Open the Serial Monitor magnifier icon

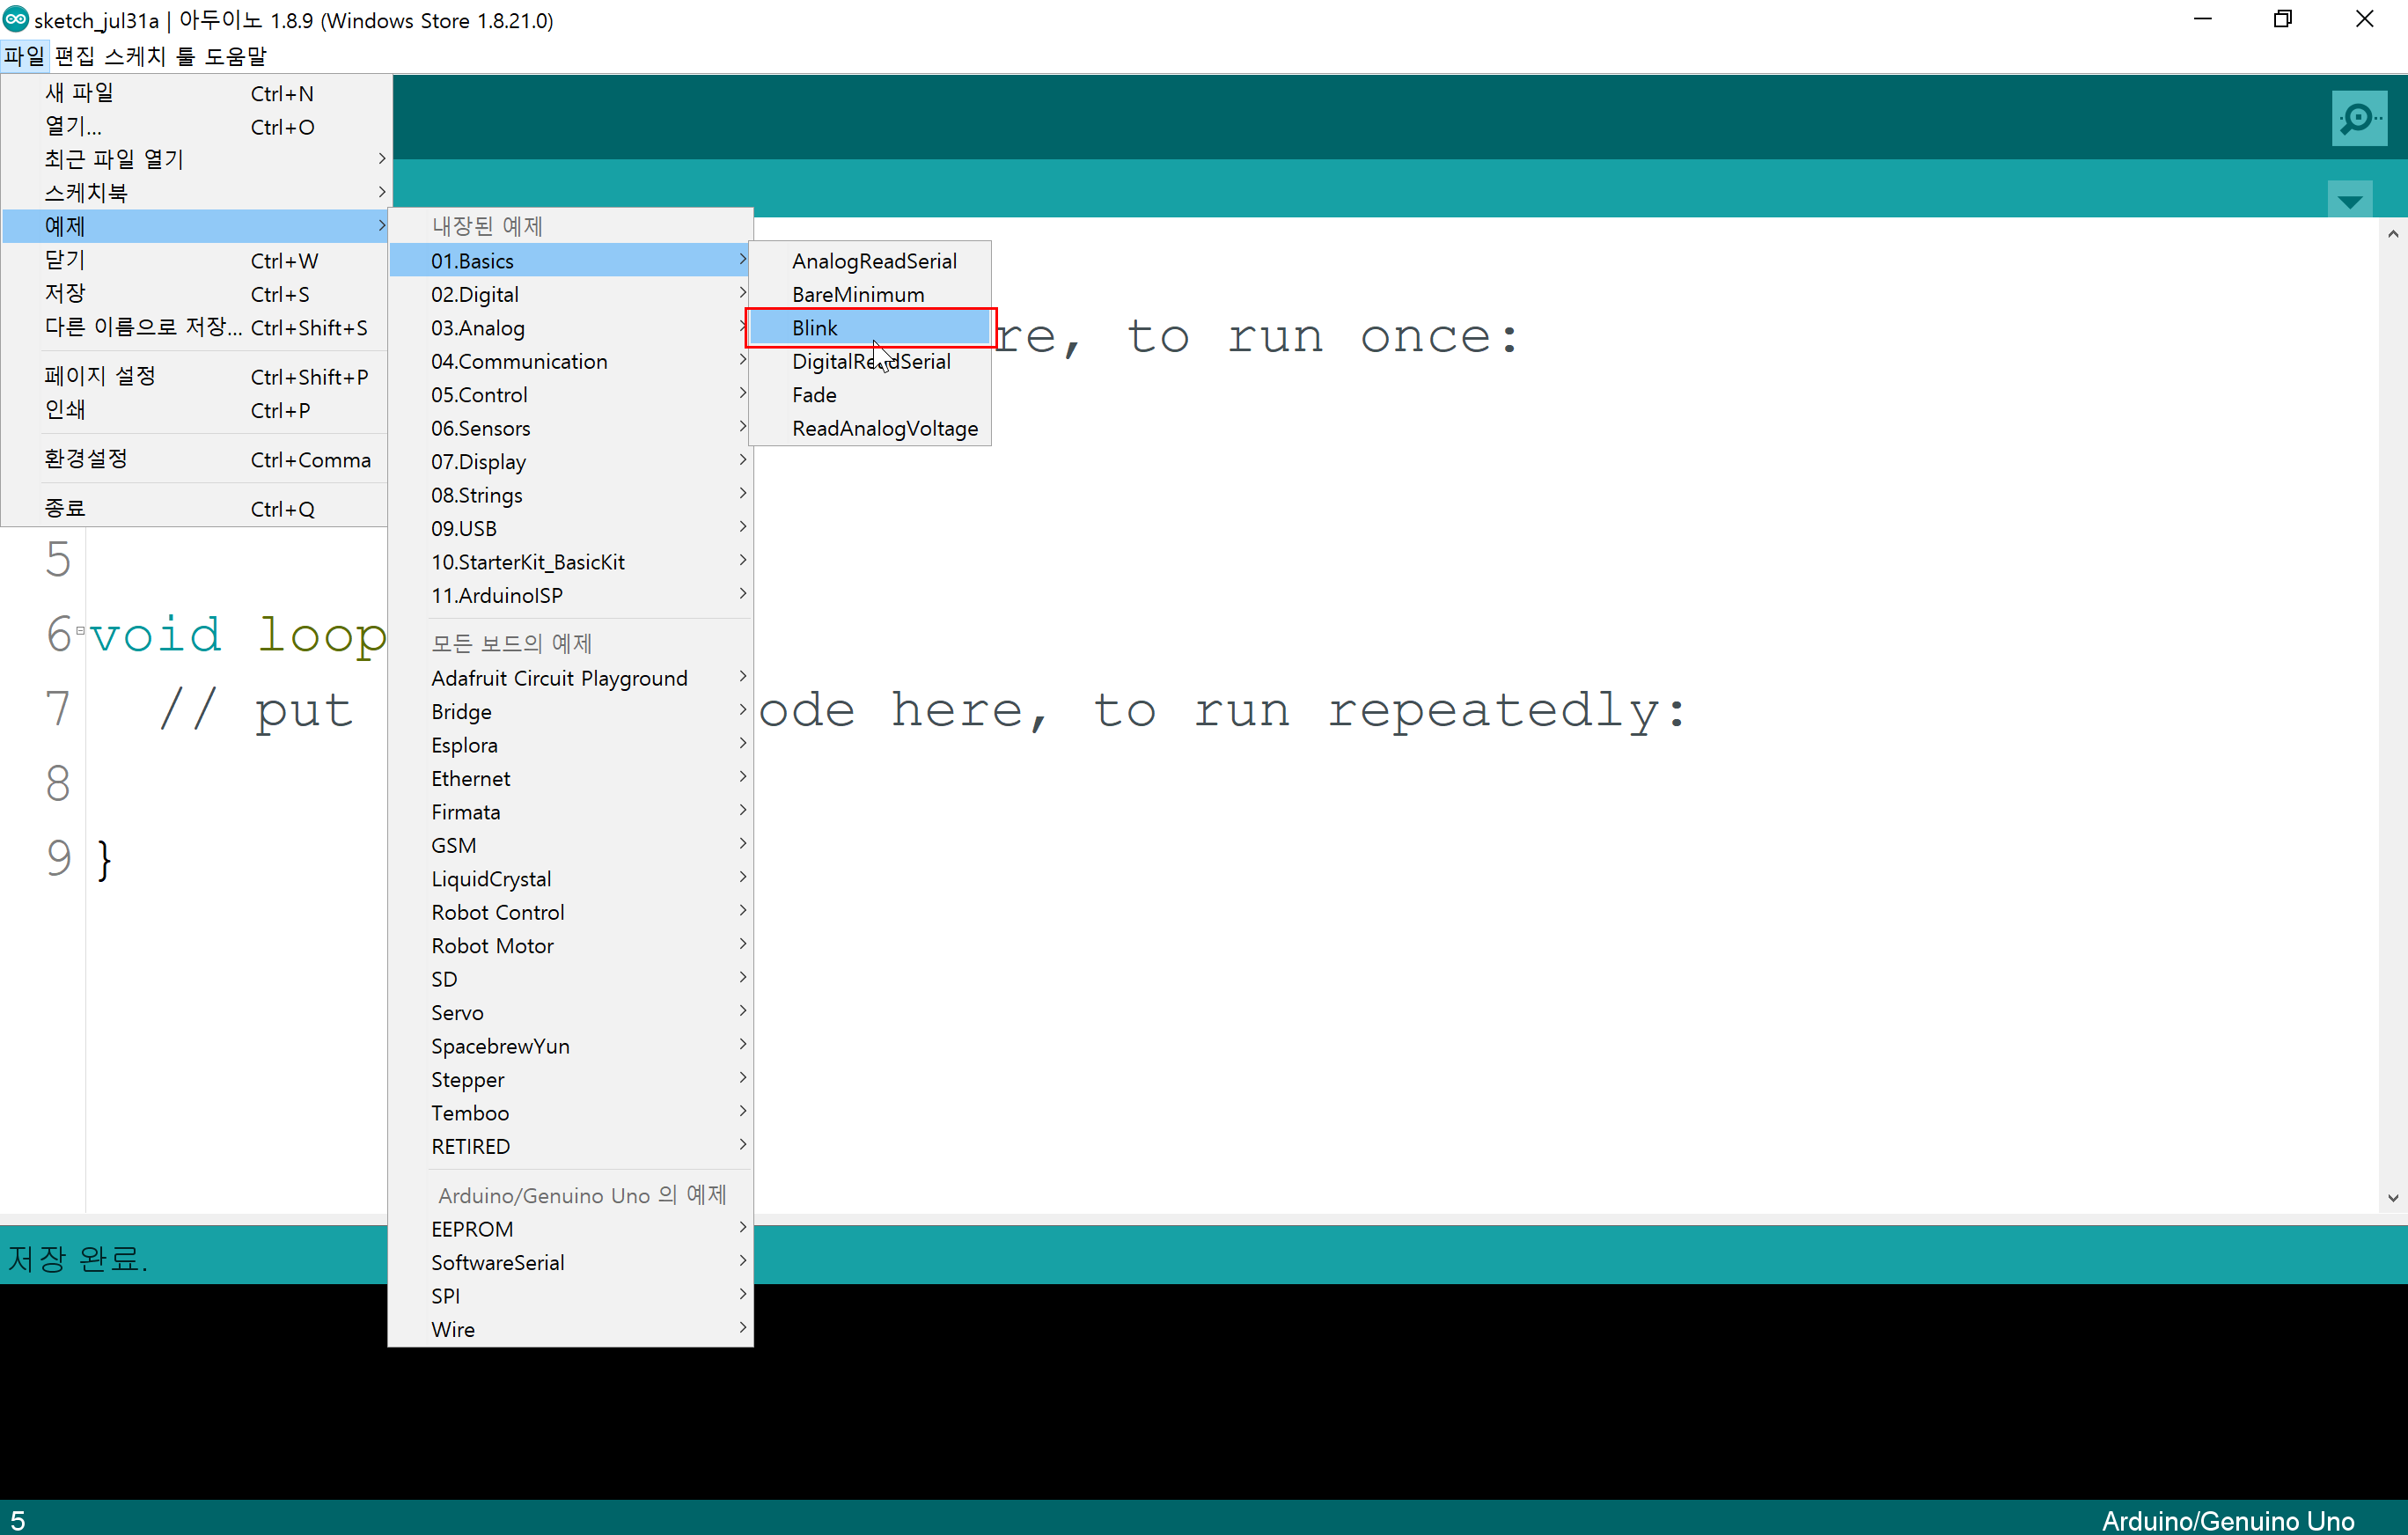tap(2358, 119)
